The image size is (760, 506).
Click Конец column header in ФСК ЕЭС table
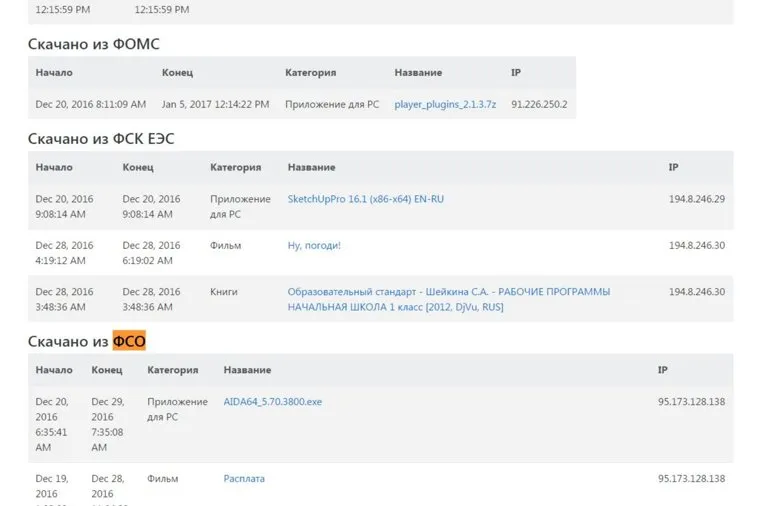click(x=140, y=168)
